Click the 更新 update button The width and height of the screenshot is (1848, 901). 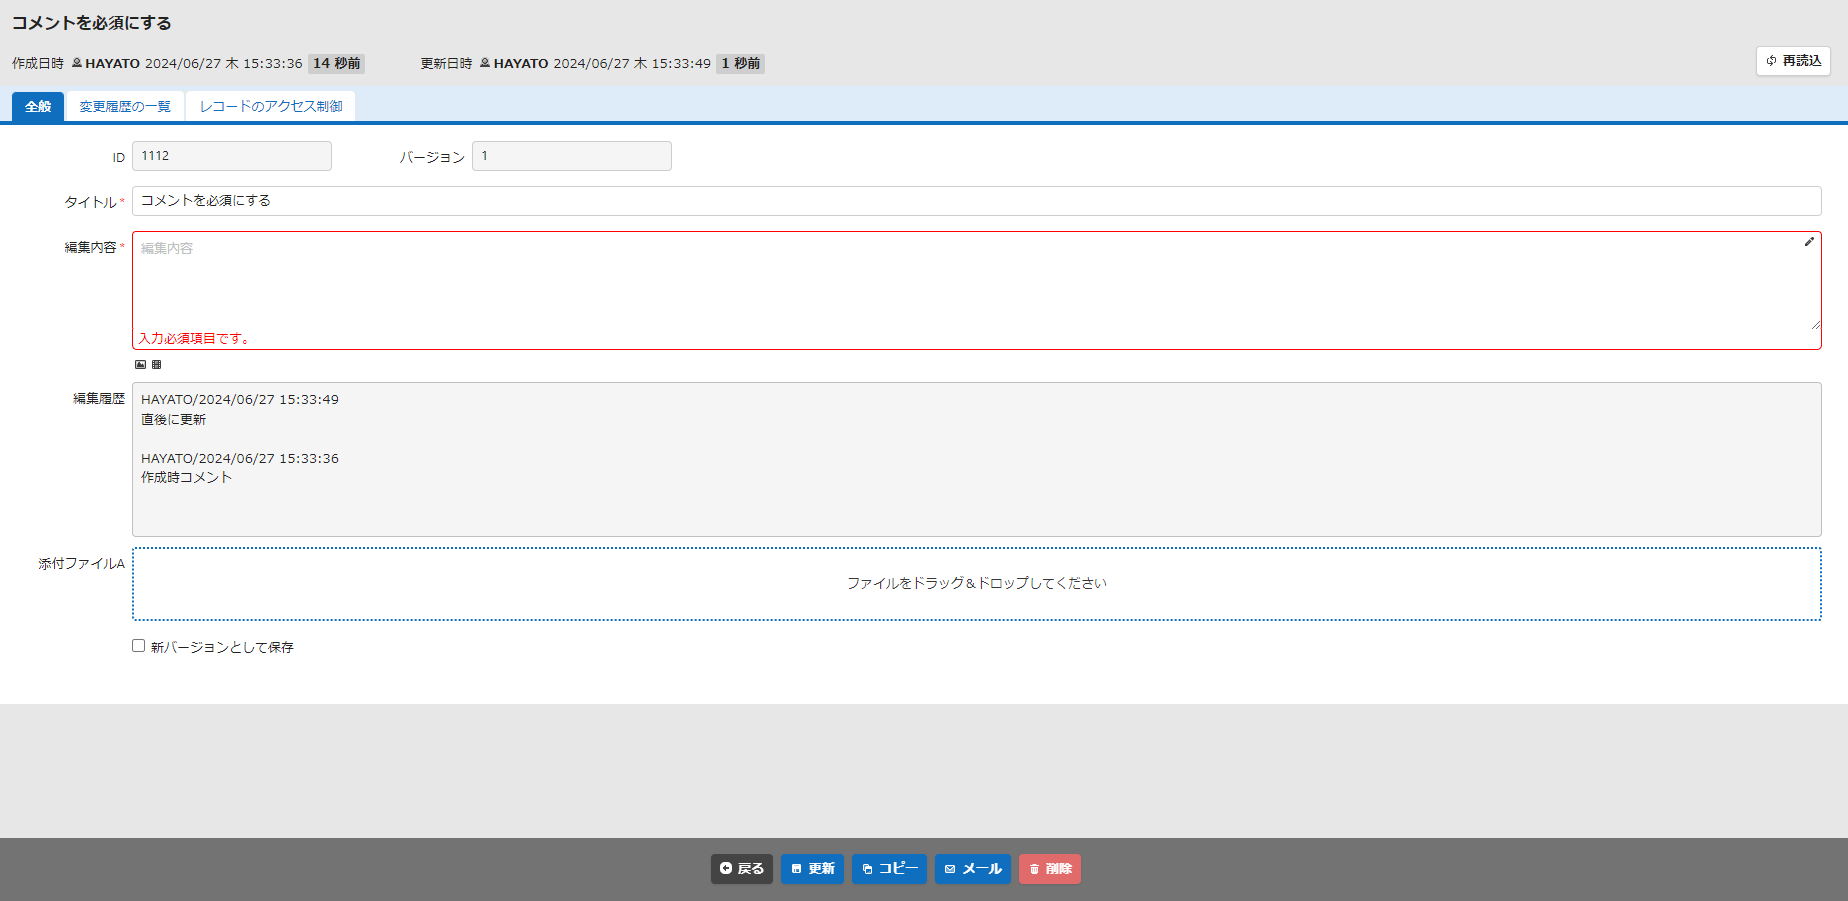click(x=812, y=869)
